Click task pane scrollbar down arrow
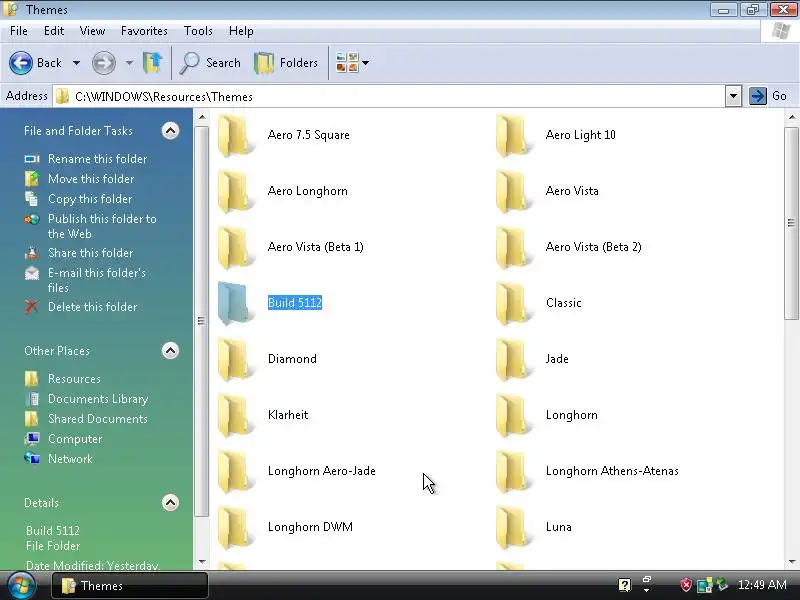The image size is (800, 600). coord(202,562)
